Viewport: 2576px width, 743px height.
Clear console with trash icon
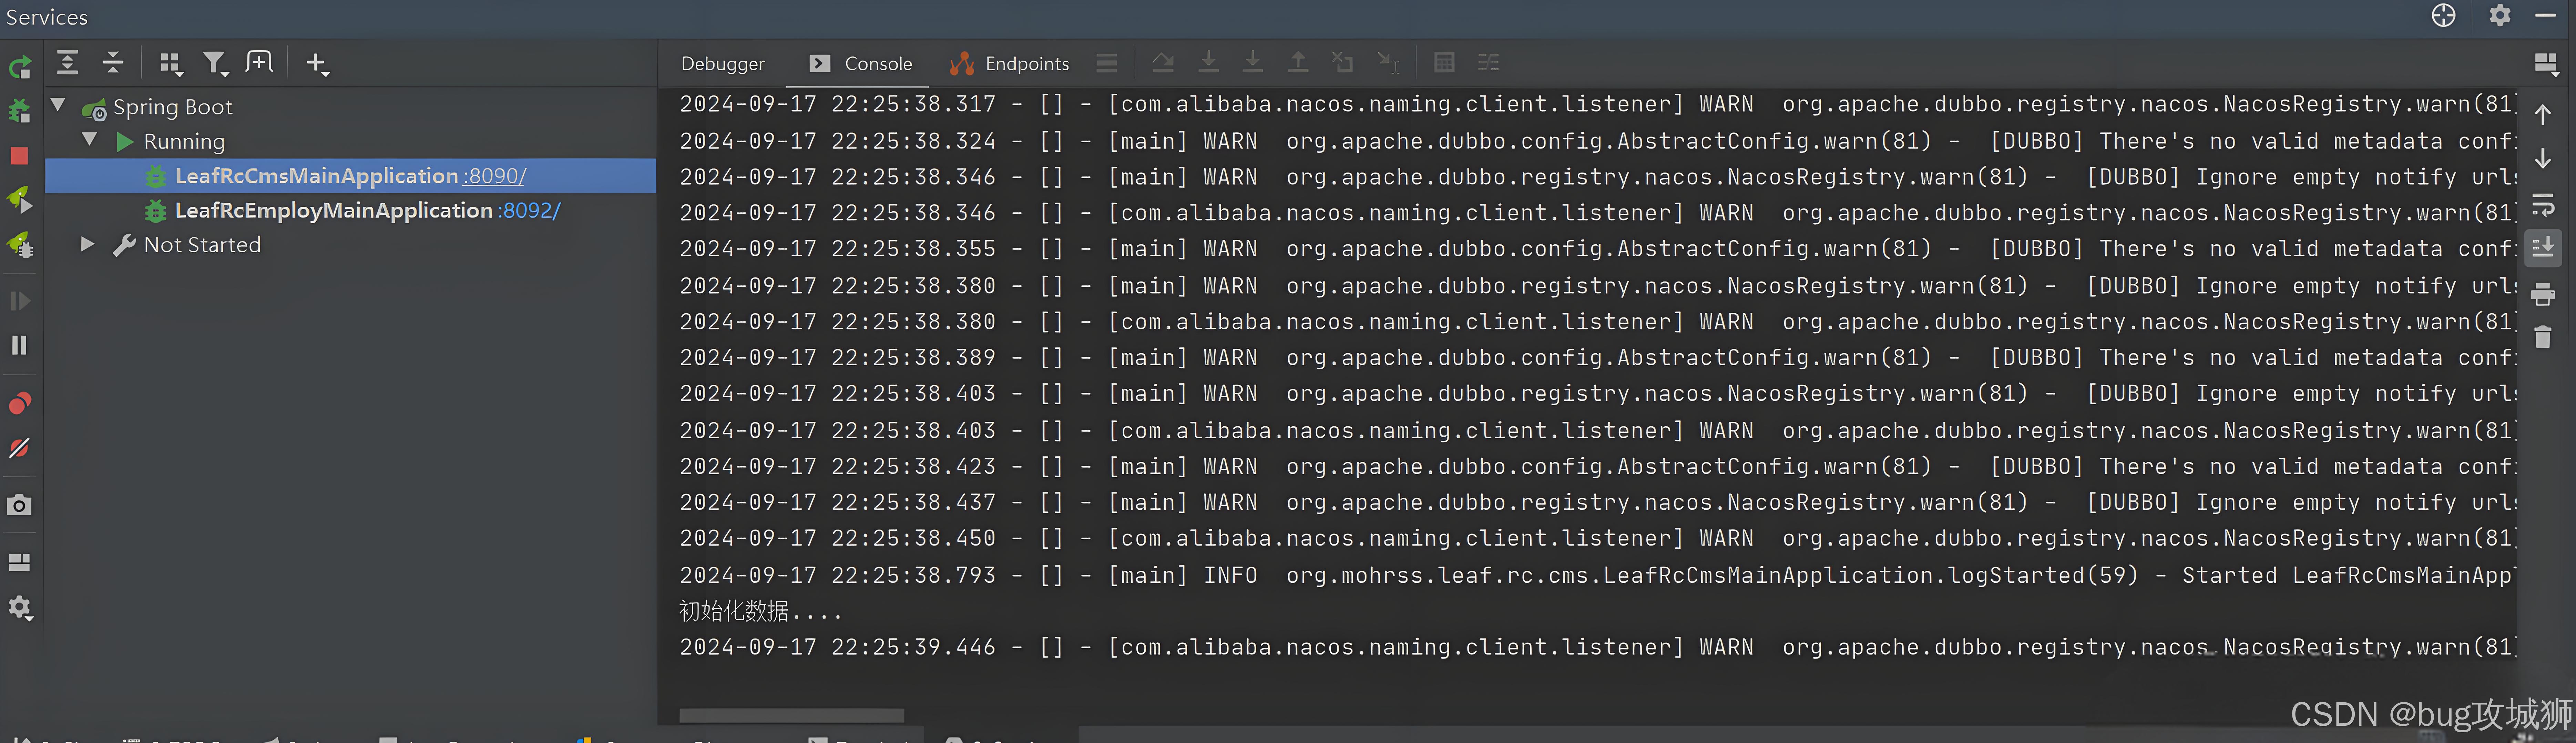2543,337
